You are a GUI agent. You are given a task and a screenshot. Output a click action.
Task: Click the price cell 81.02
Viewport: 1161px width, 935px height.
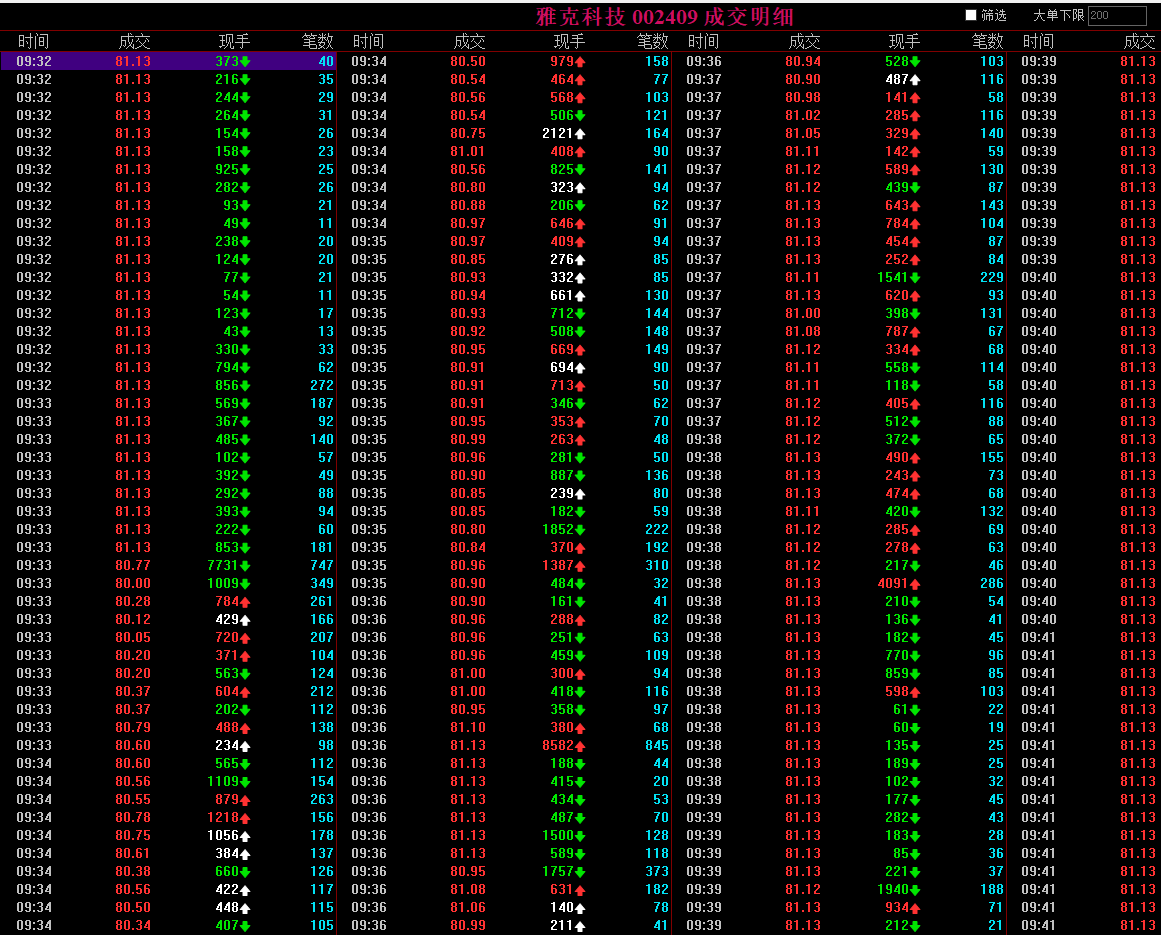click(x=803, y=115)
